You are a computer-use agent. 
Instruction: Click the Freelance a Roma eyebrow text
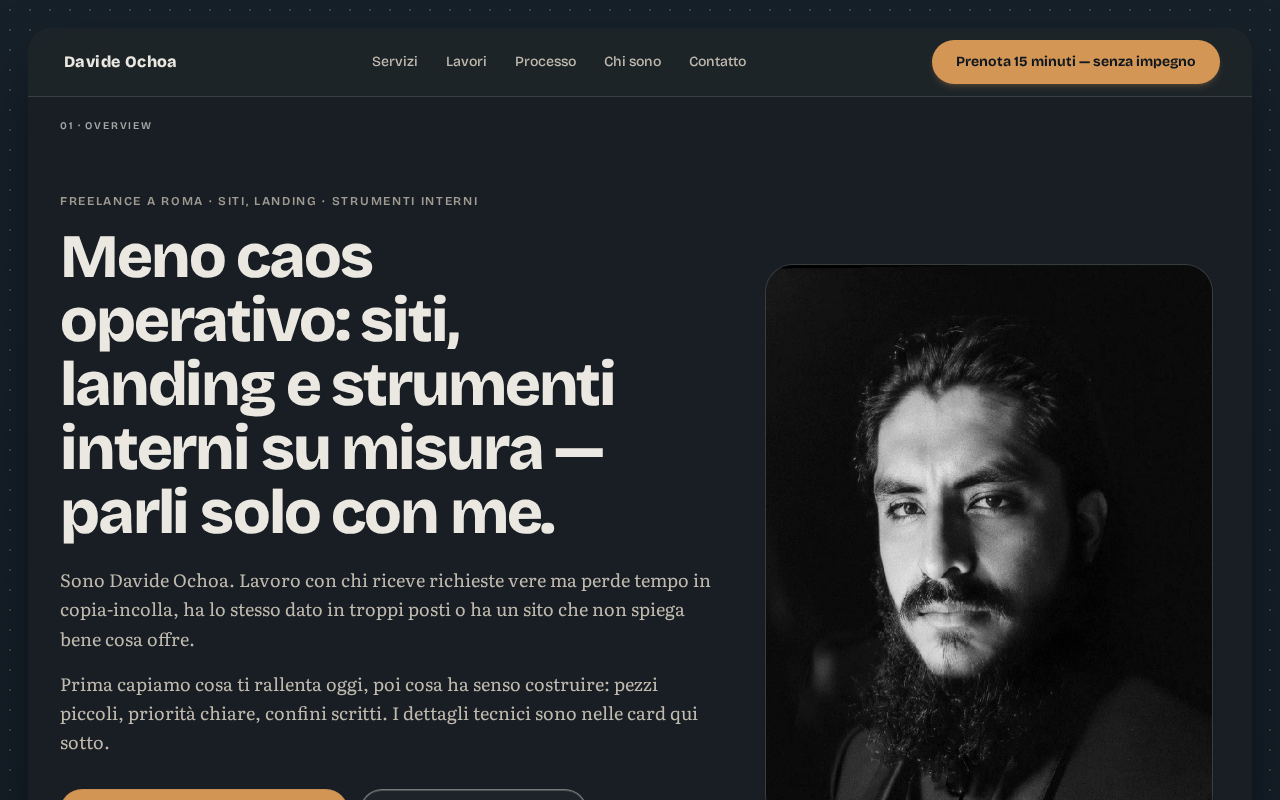(269, 201)
